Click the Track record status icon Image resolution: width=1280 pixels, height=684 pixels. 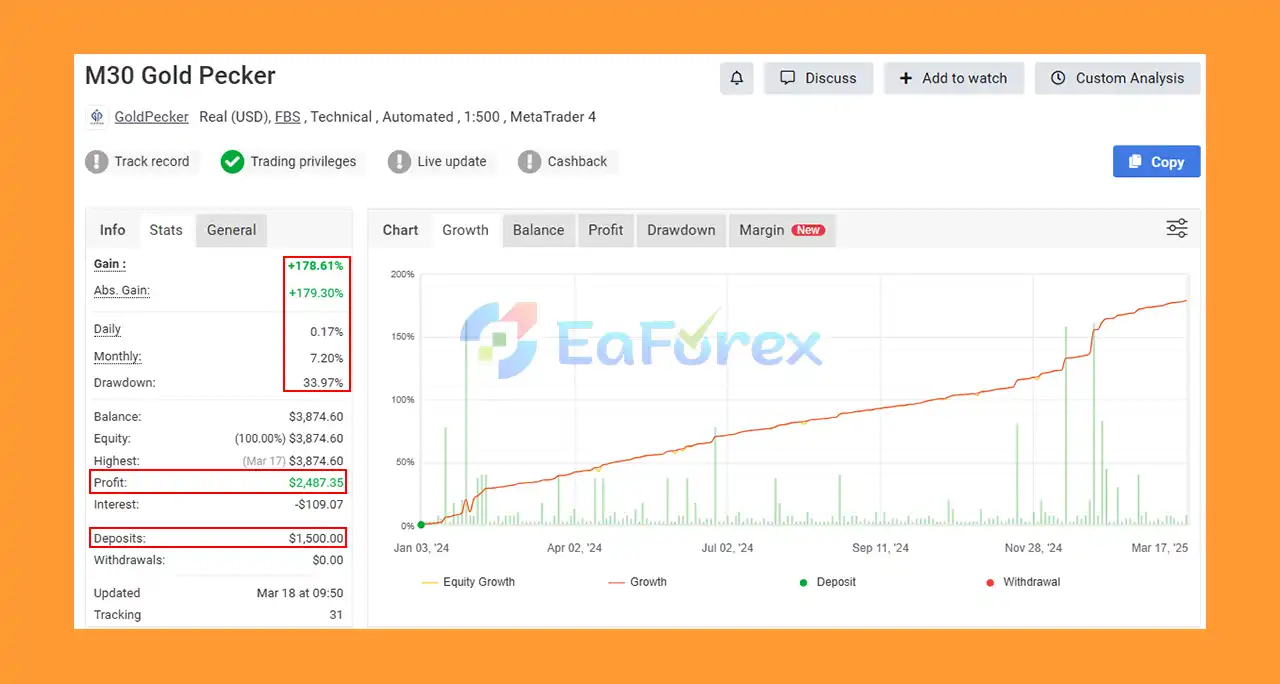pos(96,162)
